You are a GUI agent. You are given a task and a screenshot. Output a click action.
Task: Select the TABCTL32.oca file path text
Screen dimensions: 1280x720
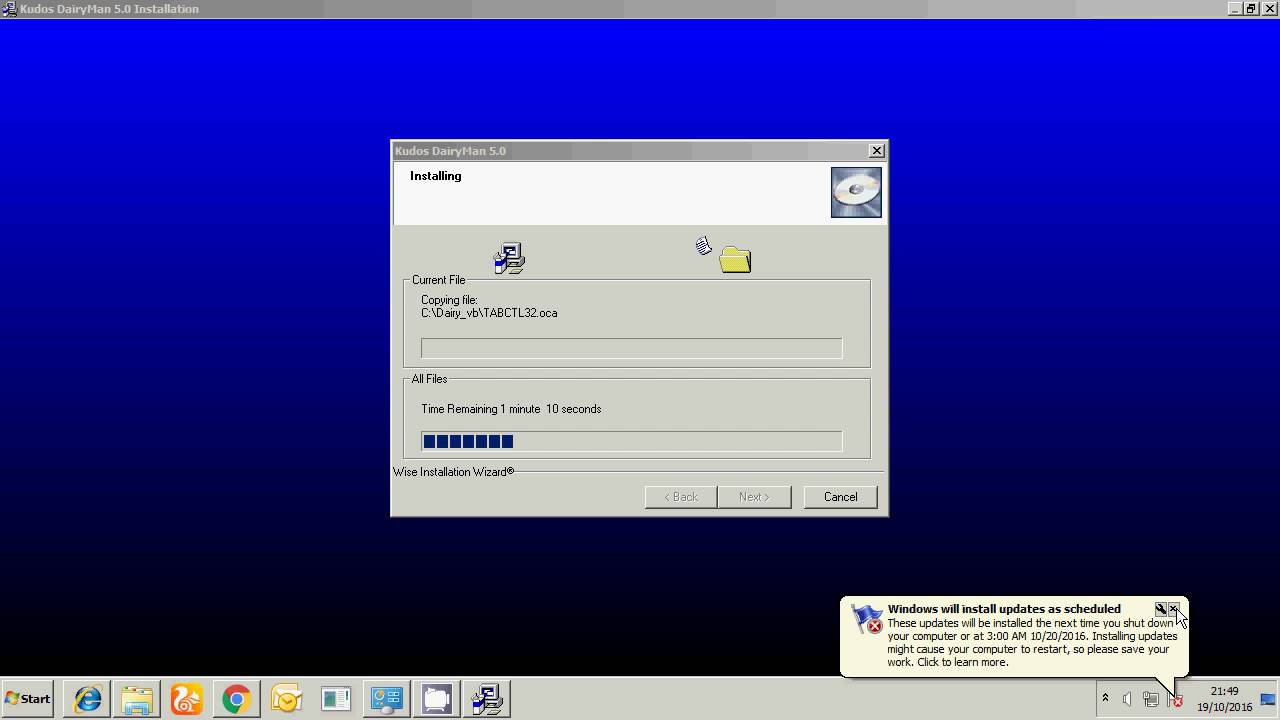coord(489,313)
